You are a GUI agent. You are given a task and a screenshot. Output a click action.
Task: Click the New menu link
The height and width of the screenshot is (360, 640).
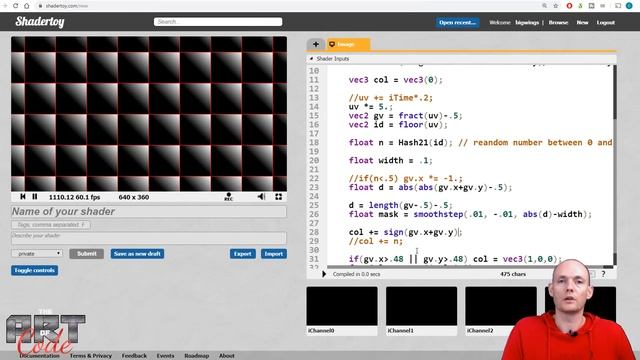pos(582,22)
